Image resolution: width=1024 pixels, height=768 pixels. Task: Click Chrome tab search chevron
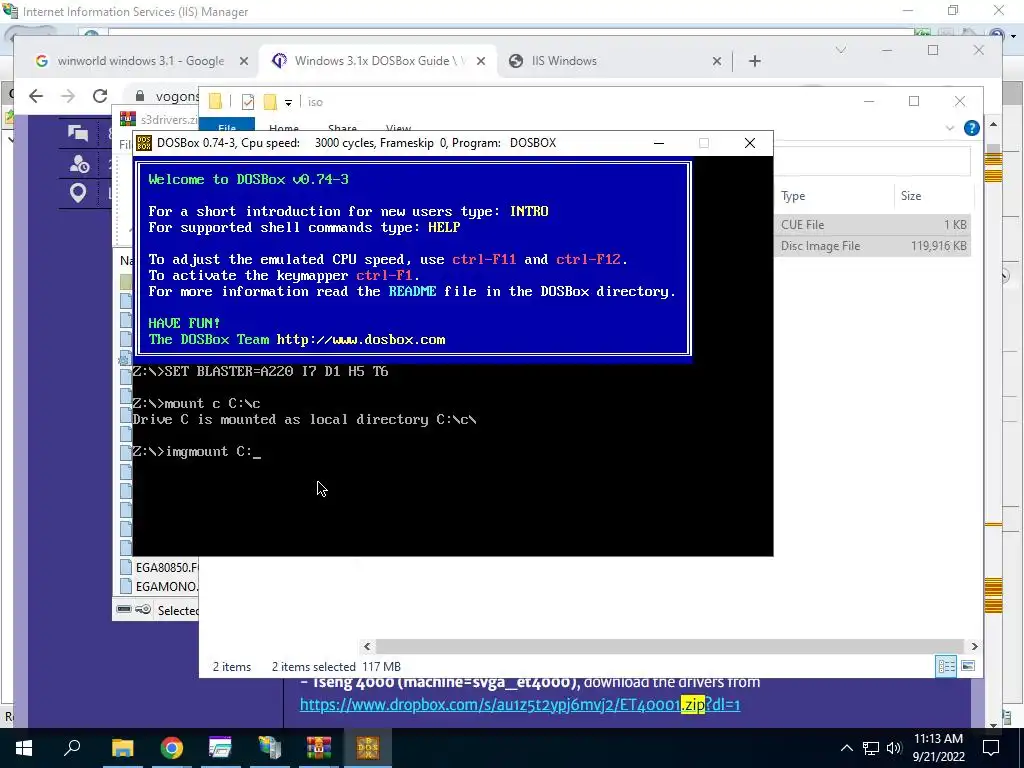840,50
